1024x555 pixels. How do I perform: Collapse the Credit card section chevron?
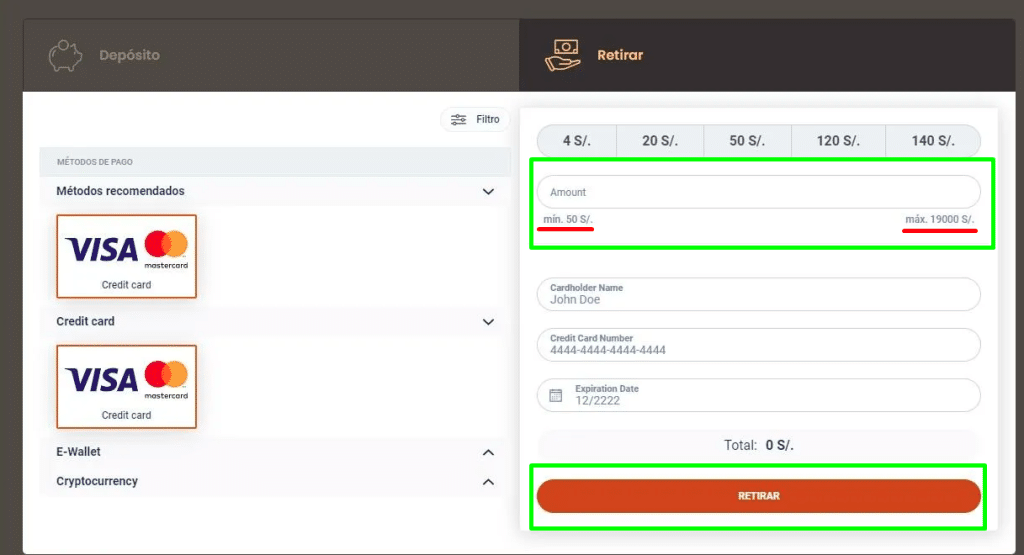click(x=488, y=322)
